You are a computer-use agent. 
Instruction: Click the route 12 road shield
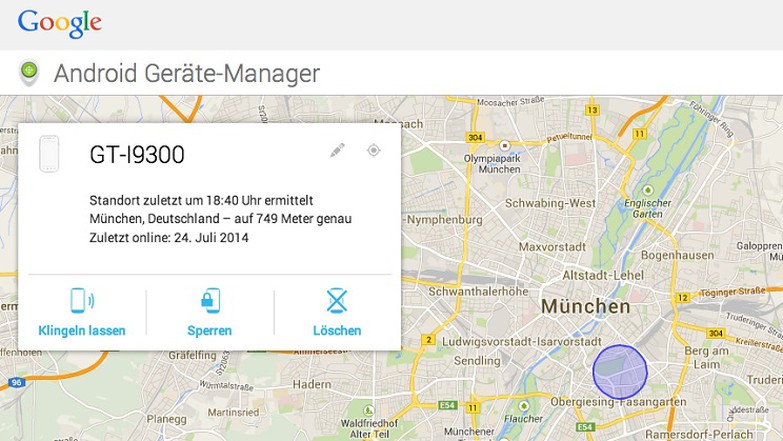pos(682,298)
